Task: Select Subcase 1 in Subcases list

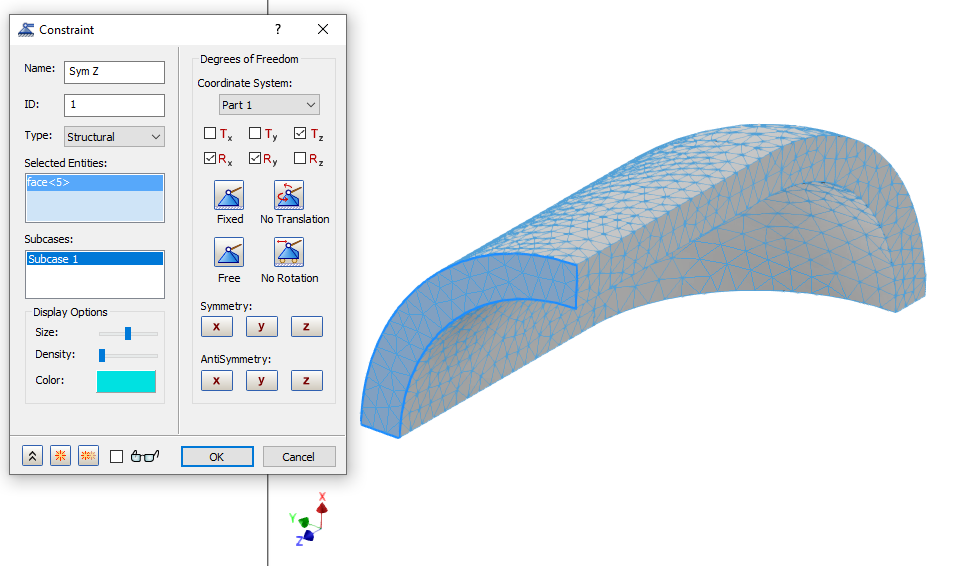Action: [95, 259]
